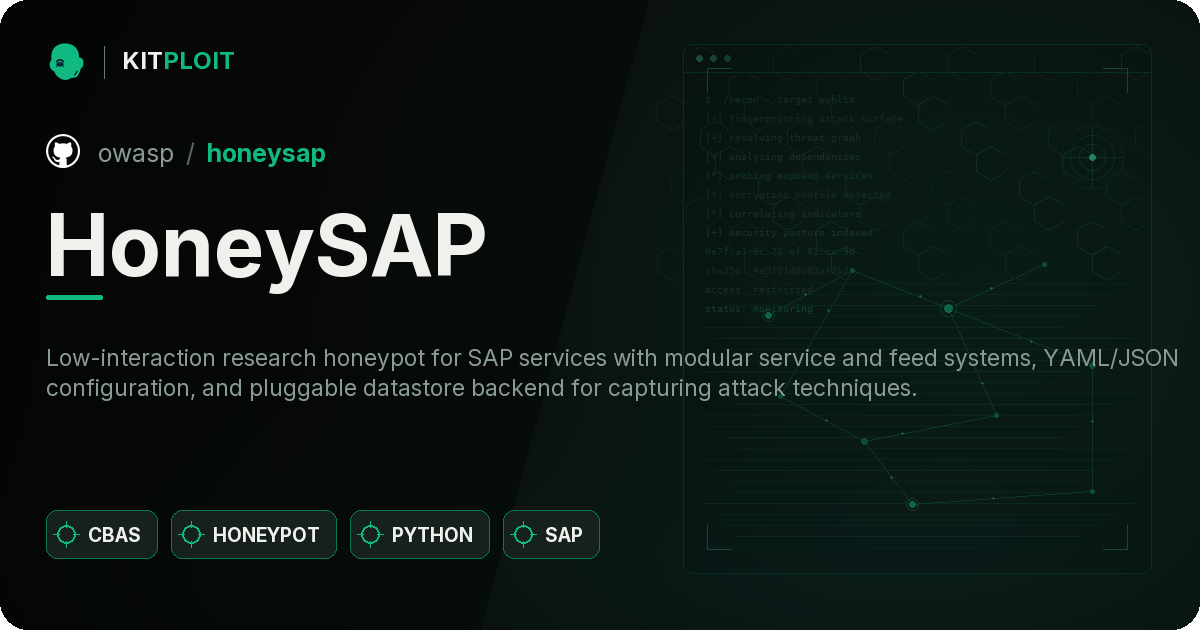Click the 'encryption profile detected' terminal line
This screenshot has width=1200, height=630.
point(797,195)
